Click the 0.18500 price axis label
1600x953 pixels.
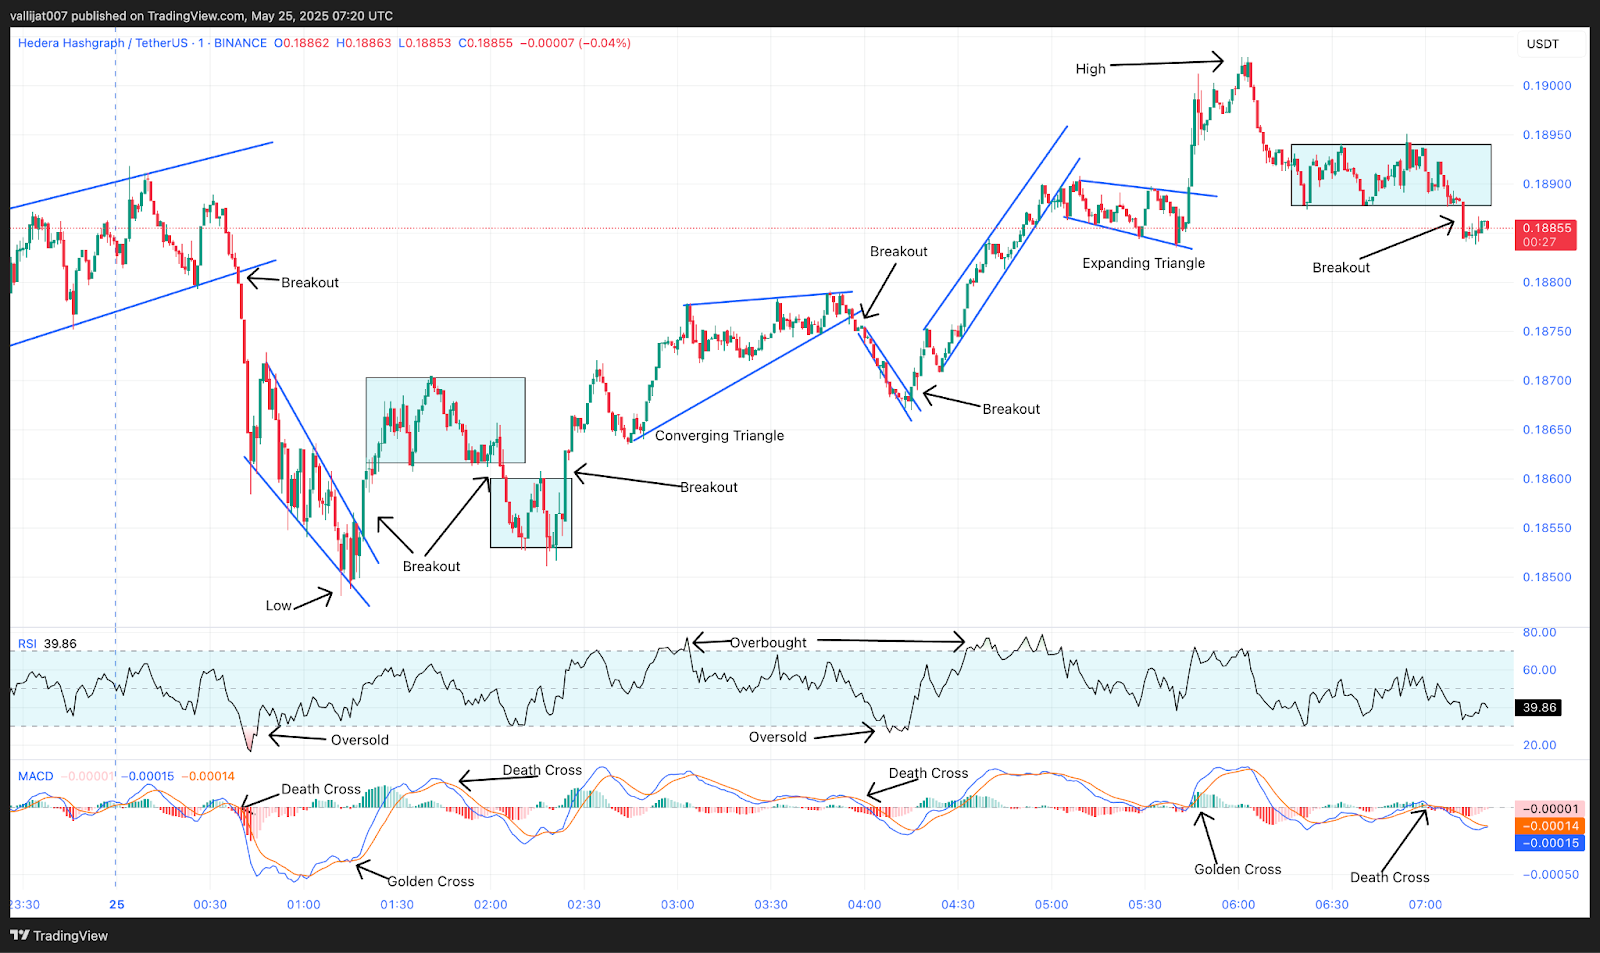[x=1547, y=577]
